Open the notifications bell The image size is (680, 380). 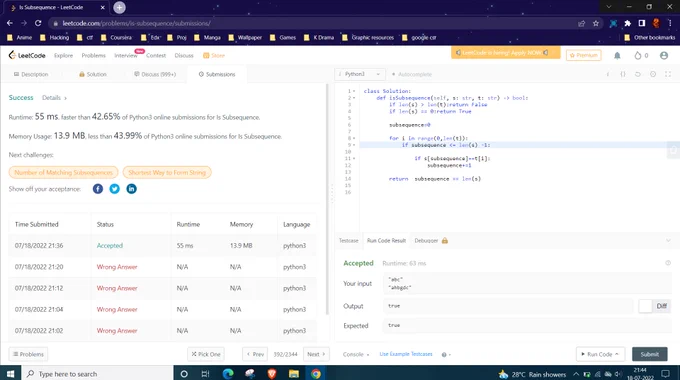617,56
